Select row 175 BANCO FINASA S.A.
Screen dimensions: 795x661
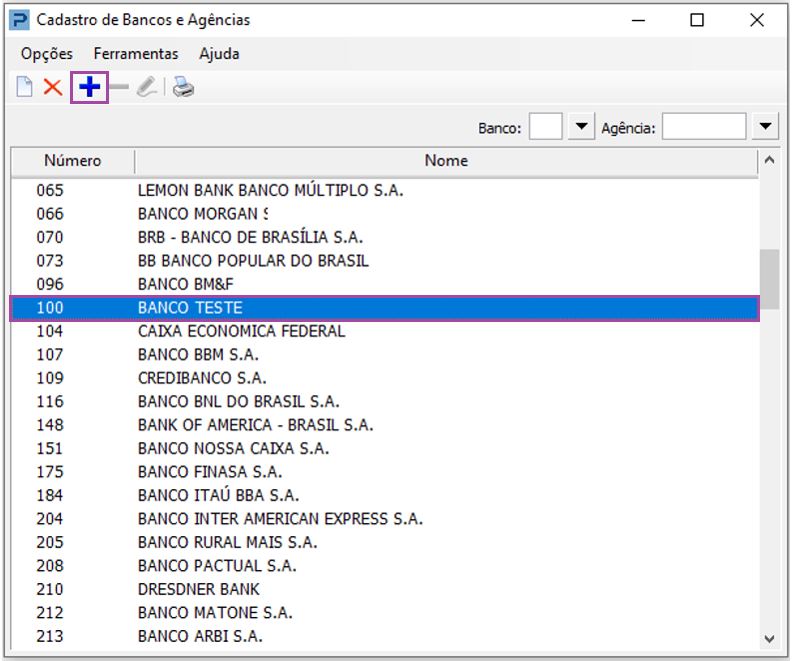coord(385,472)
